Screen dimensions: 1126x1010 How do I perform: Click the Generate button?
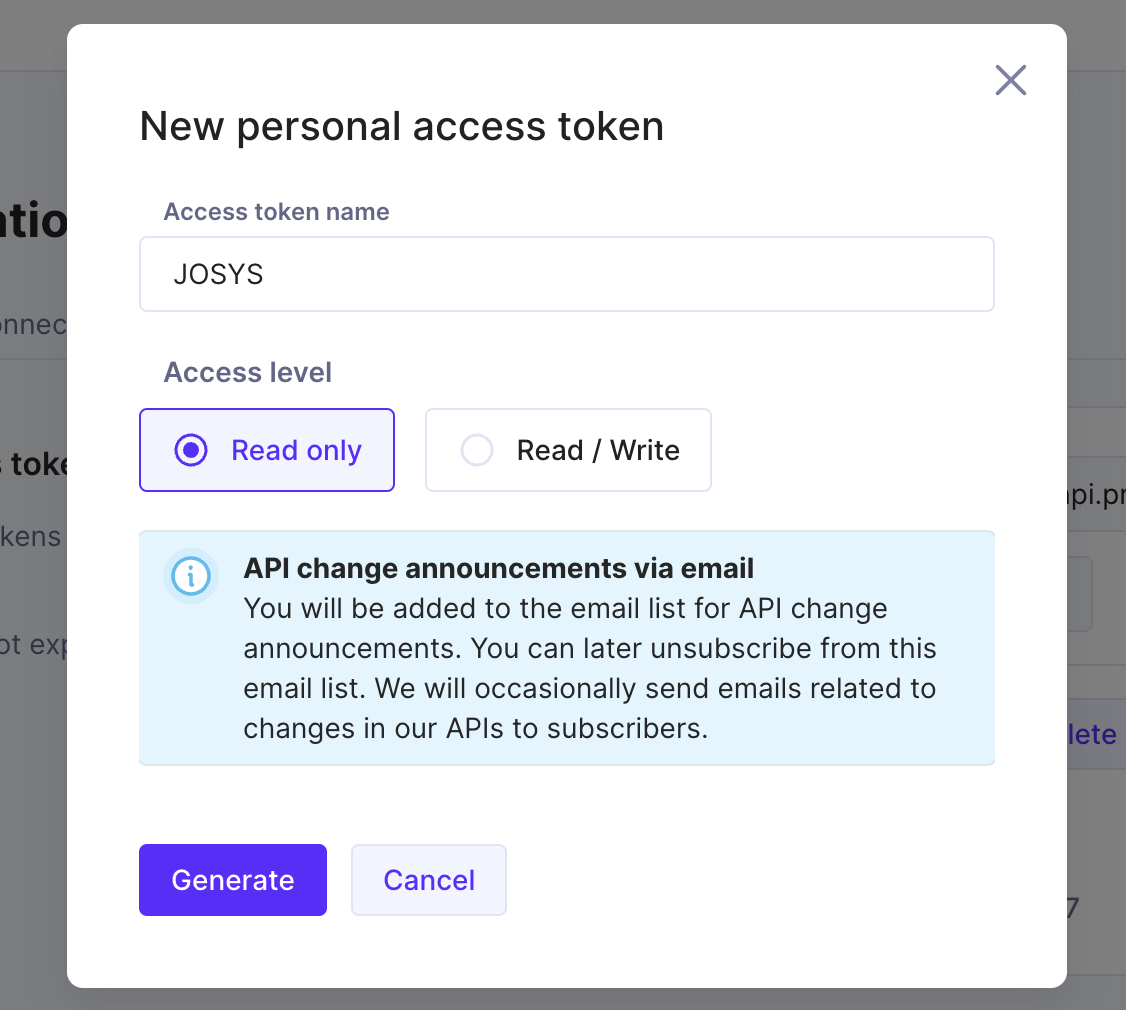coord(233,880)
